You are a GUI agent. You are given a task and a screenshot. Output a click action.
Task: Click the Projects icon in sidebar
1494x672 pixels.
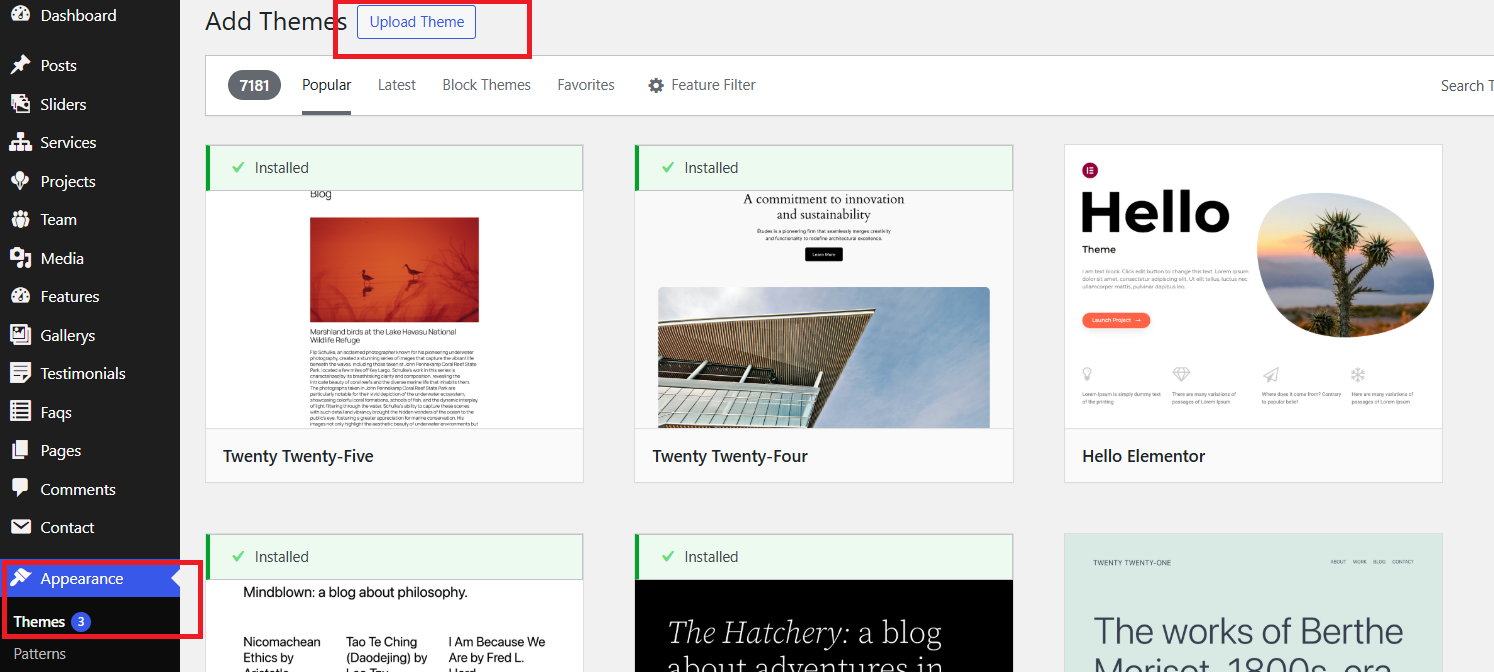point(20,181)
